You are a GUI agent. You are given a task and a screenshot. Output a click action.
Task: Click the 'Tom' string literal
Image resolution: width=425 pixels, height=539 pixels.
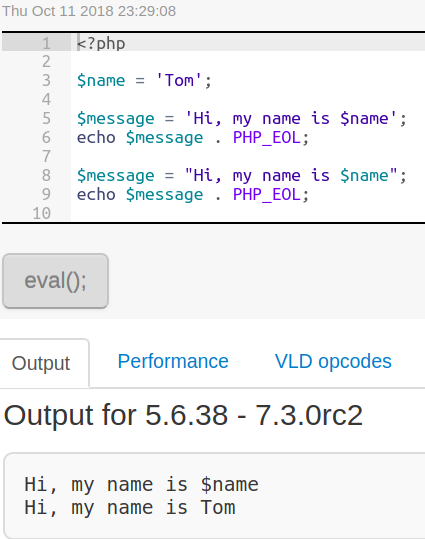pos(178,80)
